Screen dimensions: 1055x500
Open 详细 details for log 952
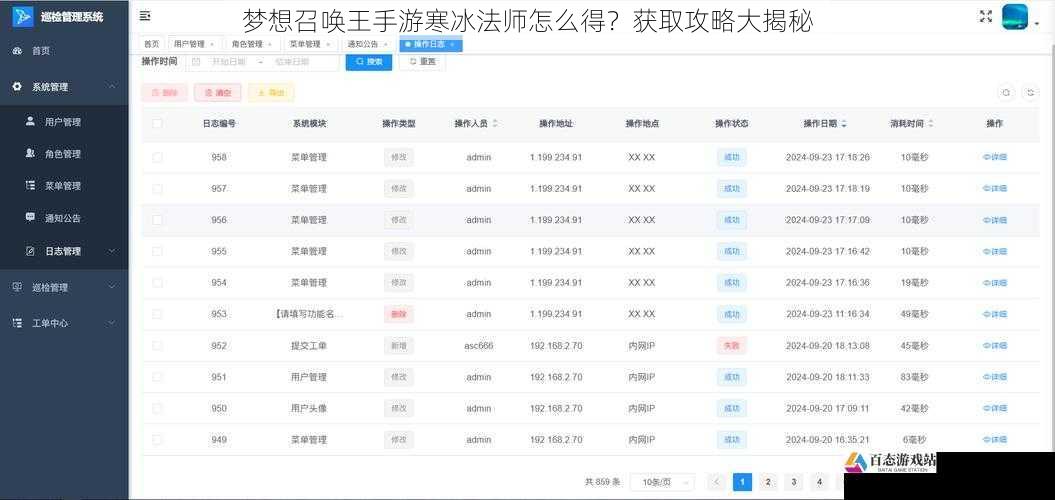(x=995, y=346)
